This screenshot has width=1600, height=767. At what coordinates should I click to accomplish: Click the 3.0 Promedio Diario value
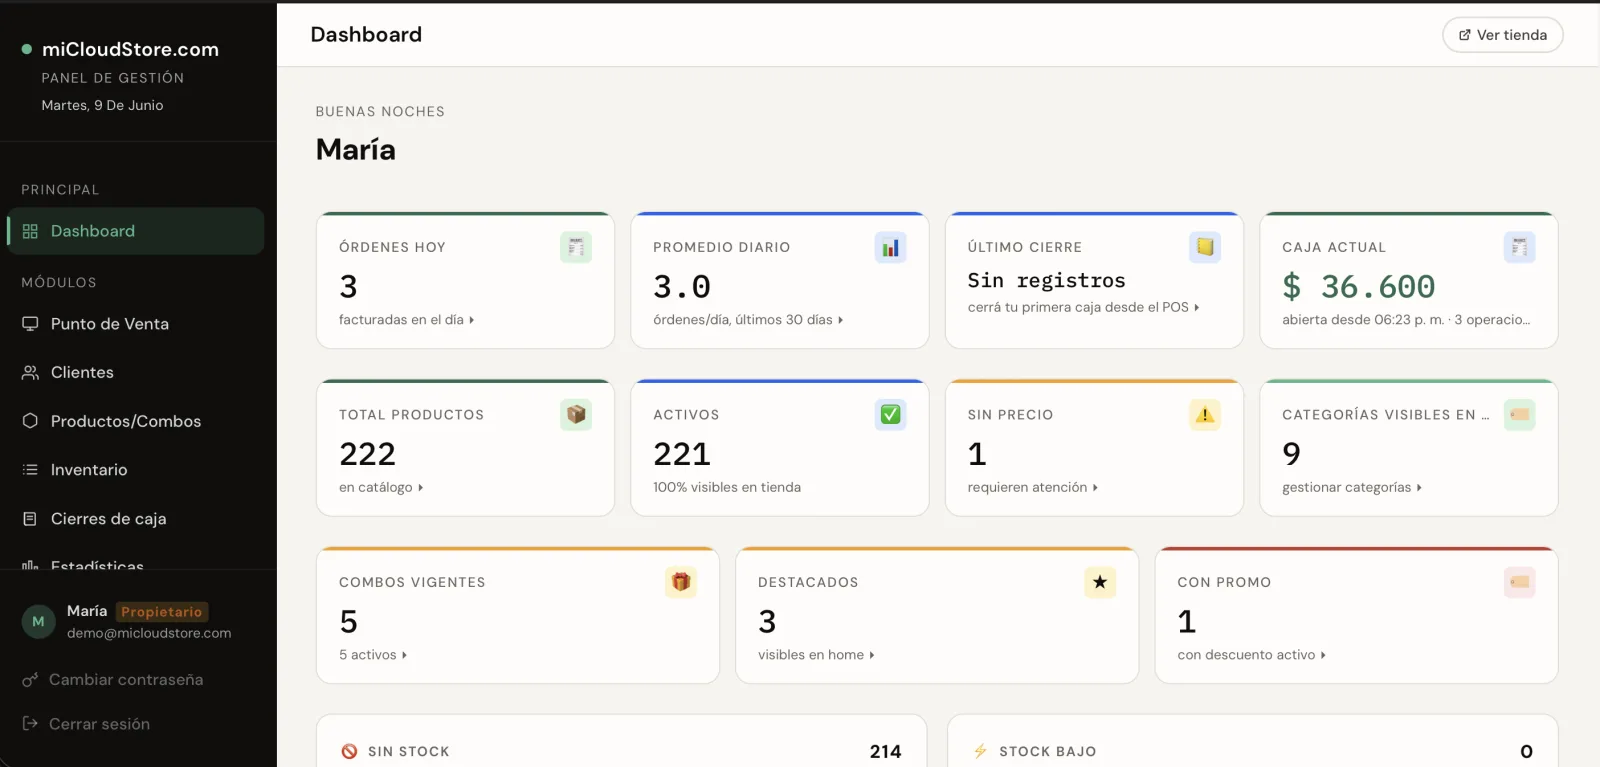[x=682, y=287]
